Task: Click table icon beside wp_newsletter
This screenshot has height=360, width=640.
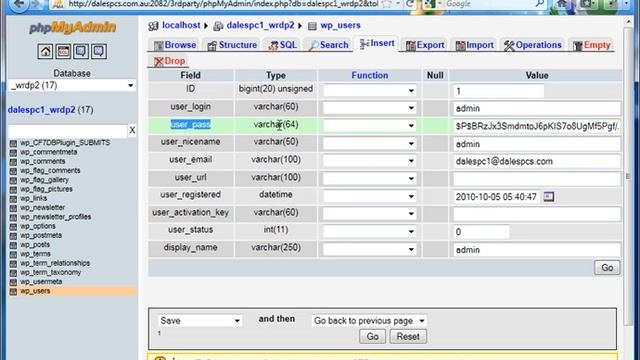Action: click(x=13, y=208)
